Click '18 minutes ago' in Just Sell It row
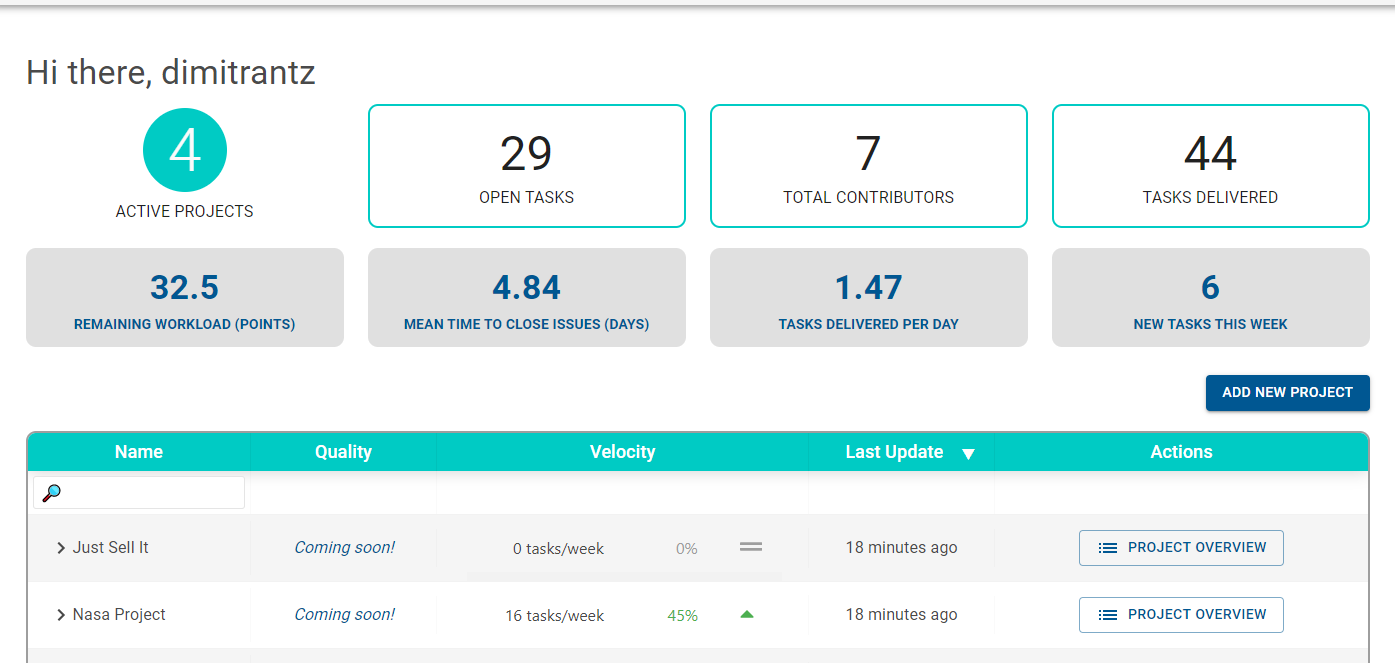The image size is (1395, 663). (x=902, y=548)
